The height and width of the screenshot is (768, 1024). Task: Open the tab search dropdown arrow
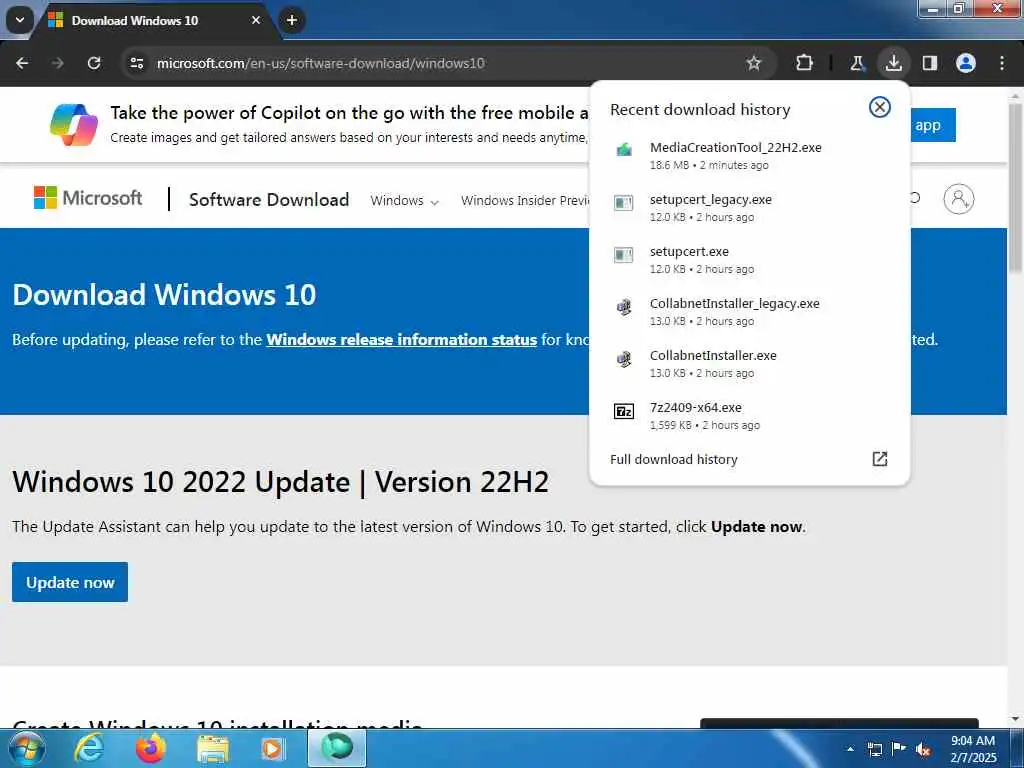[x=20, y=20]
